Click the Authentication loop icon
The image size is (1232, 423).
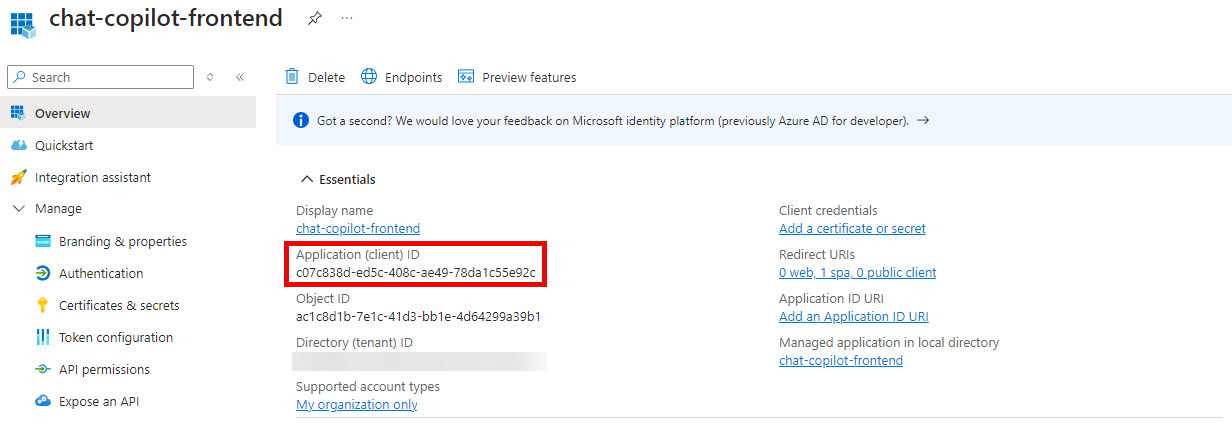pyautogui.click(x=43, y=273)
